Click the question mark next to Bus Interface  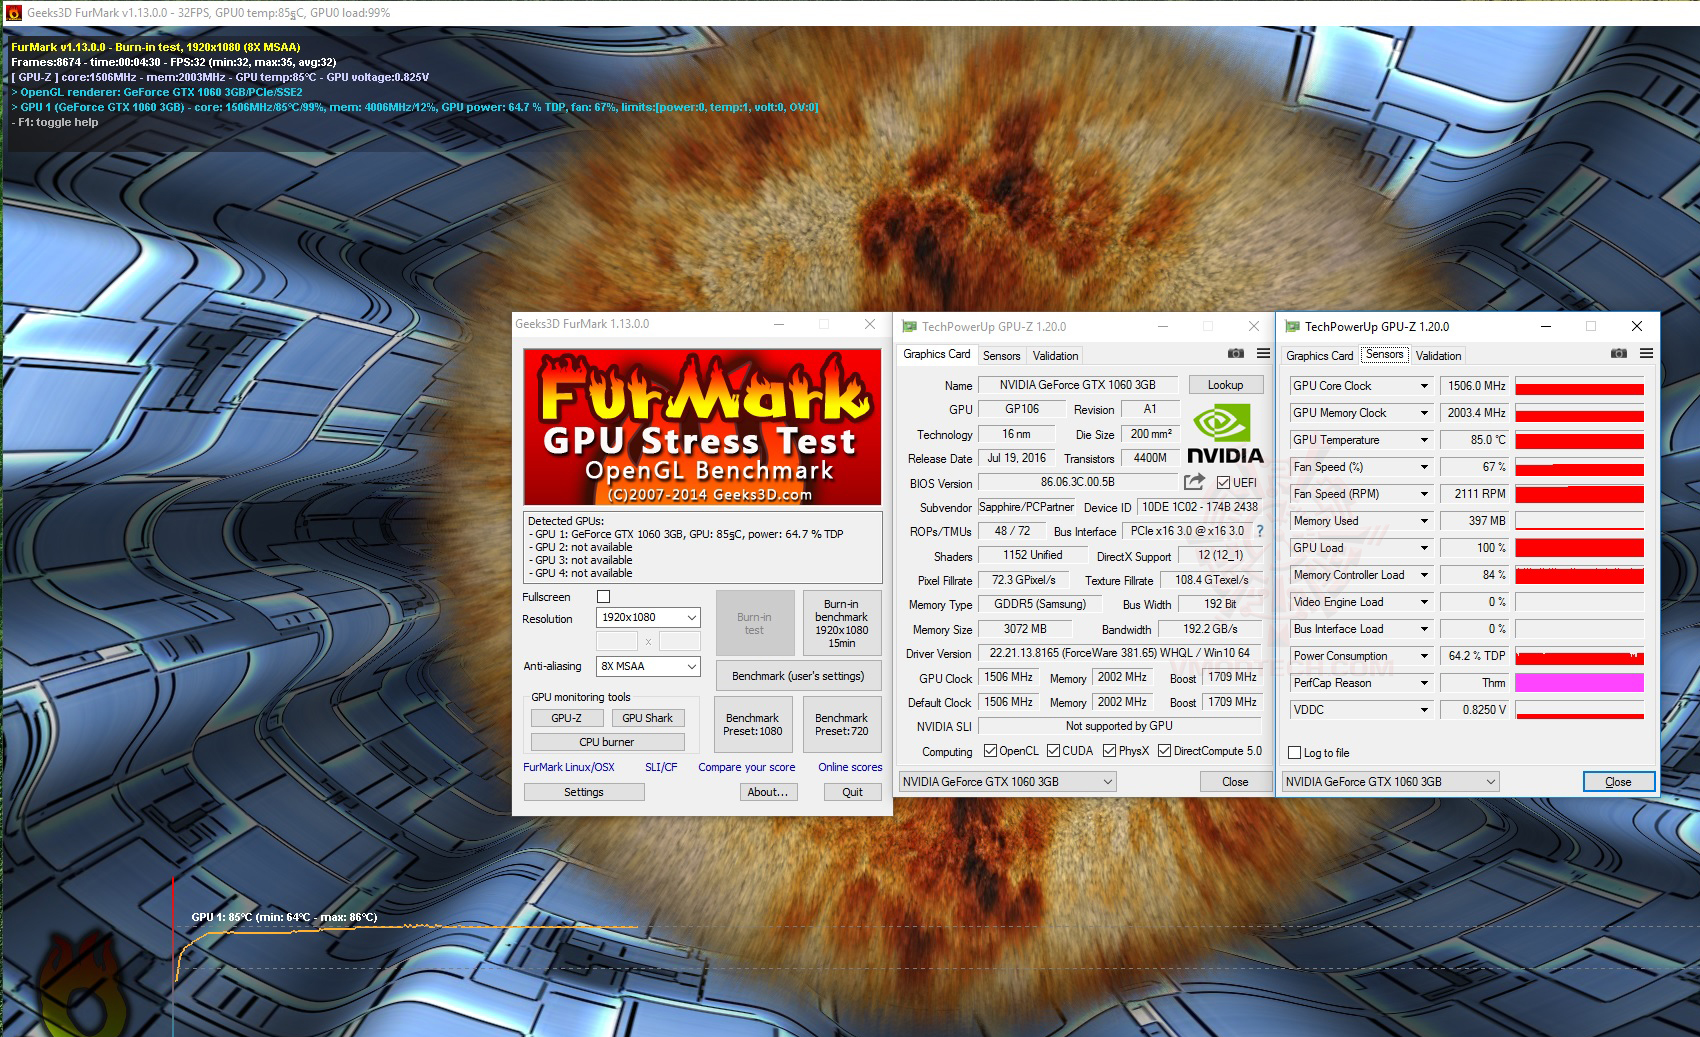tap(1260, 531)
